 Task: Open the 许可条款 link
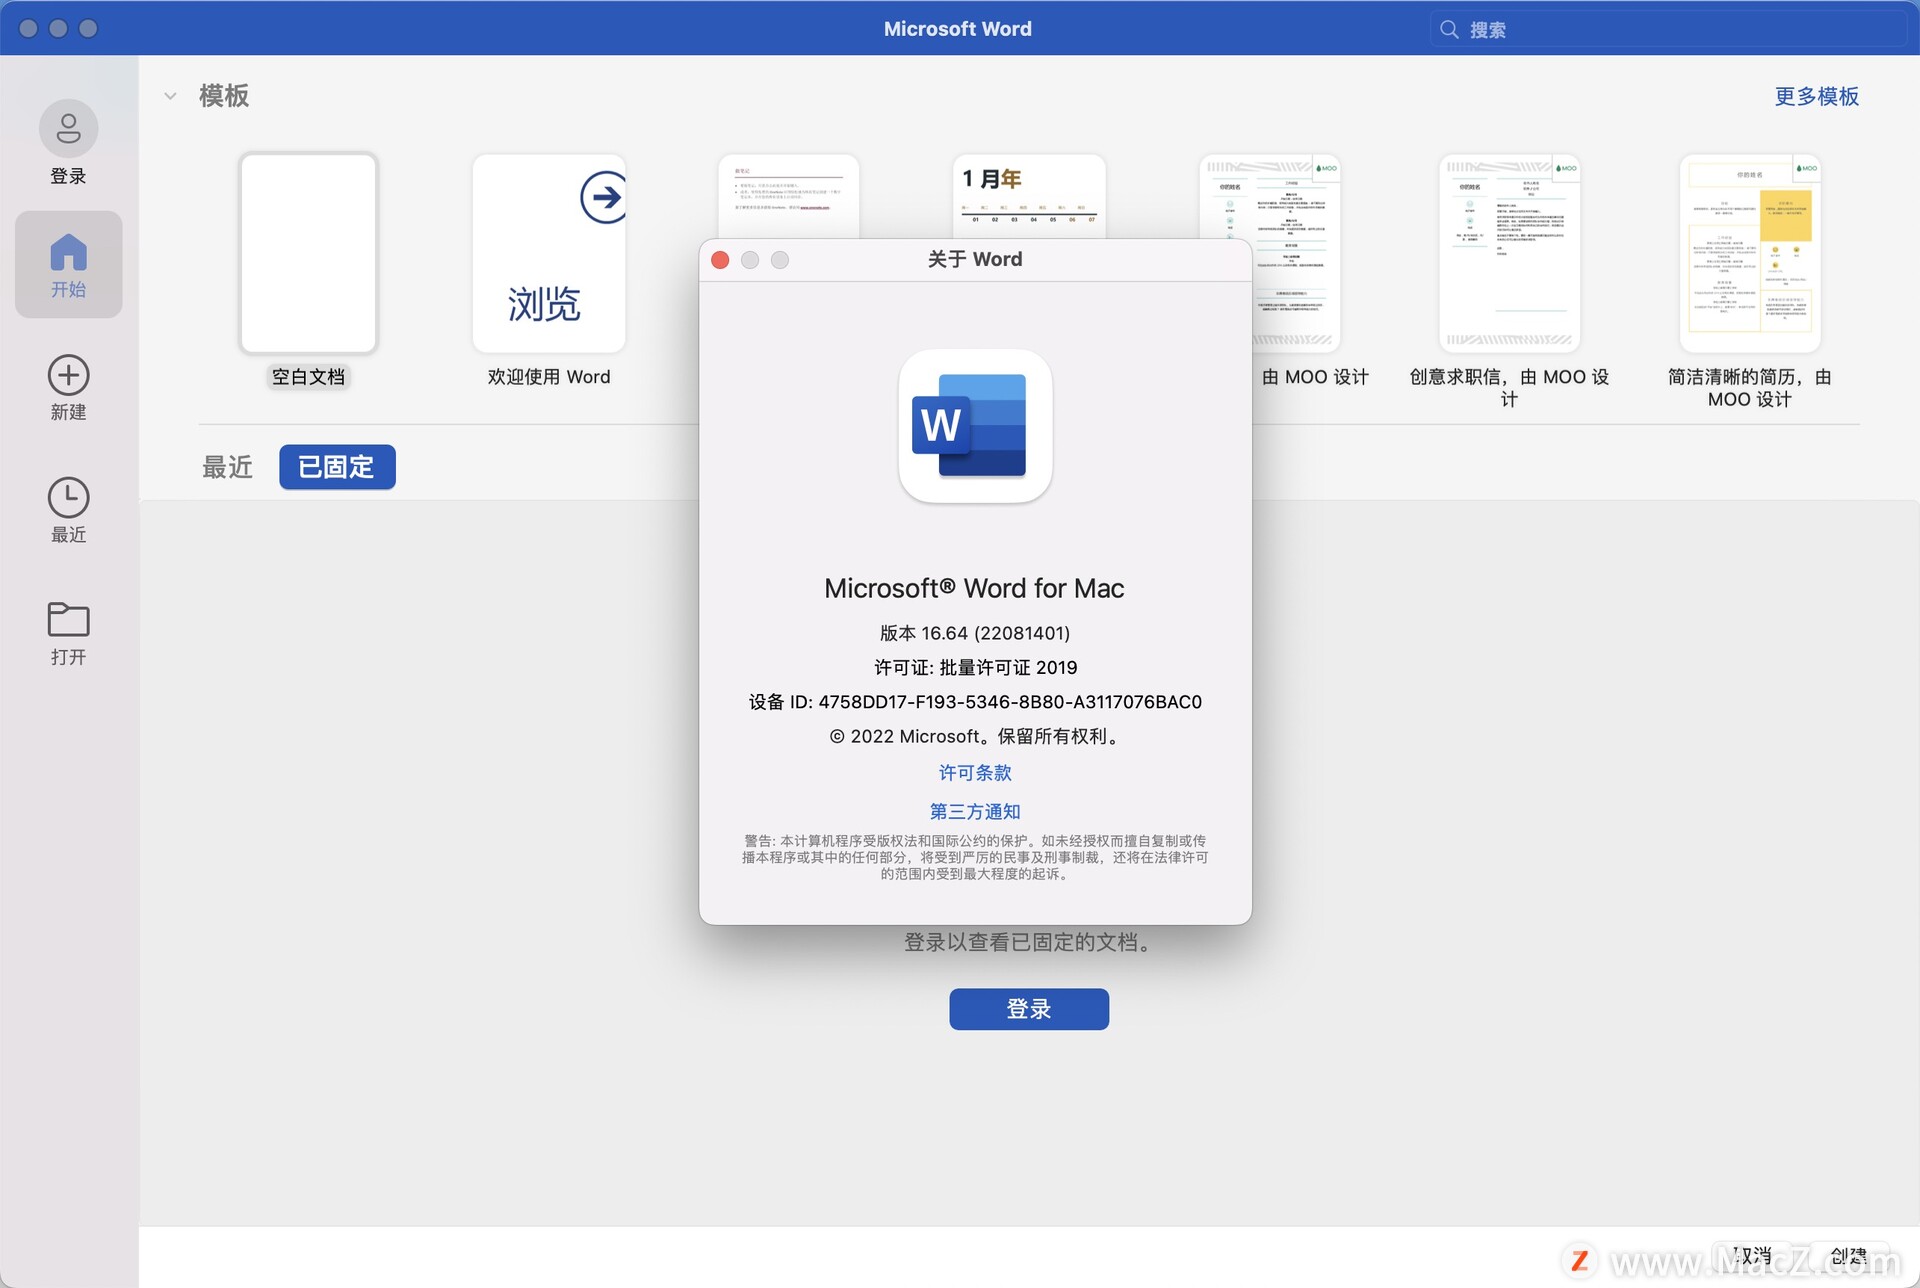pyautogui.click(x=975, y=773)
